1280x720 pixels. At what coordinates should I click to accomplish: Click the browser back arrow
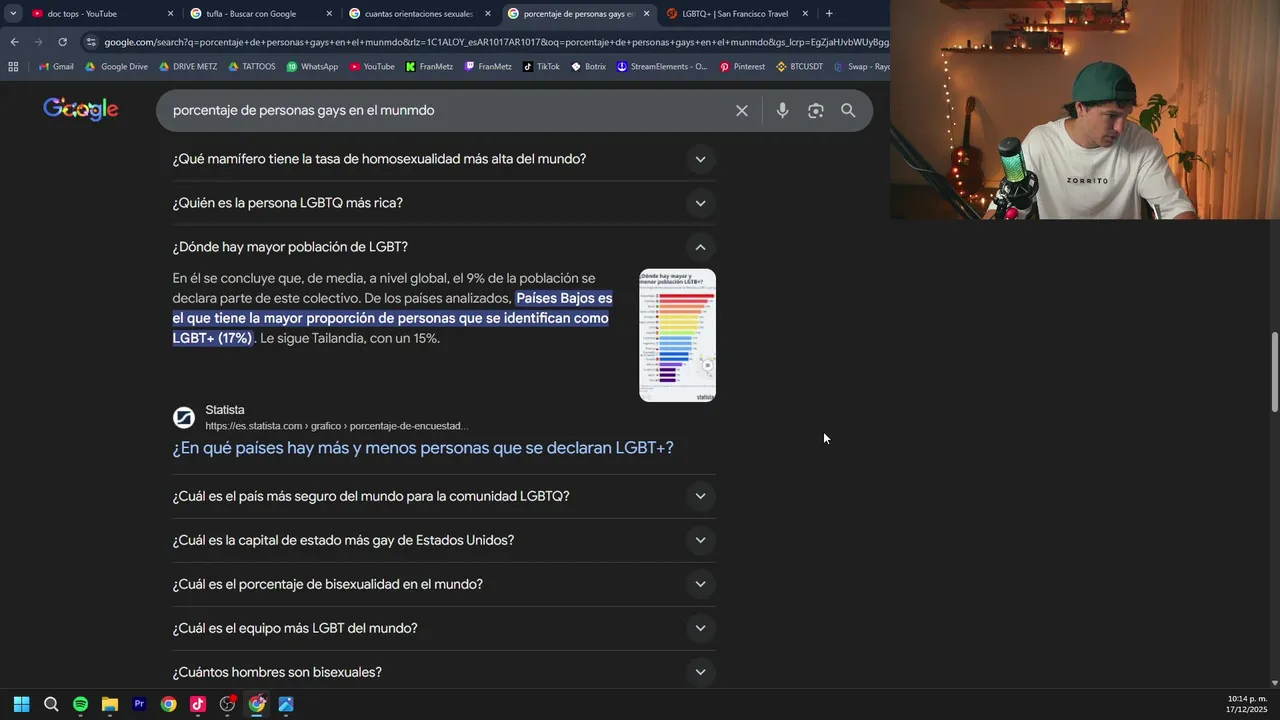point(14,42)
